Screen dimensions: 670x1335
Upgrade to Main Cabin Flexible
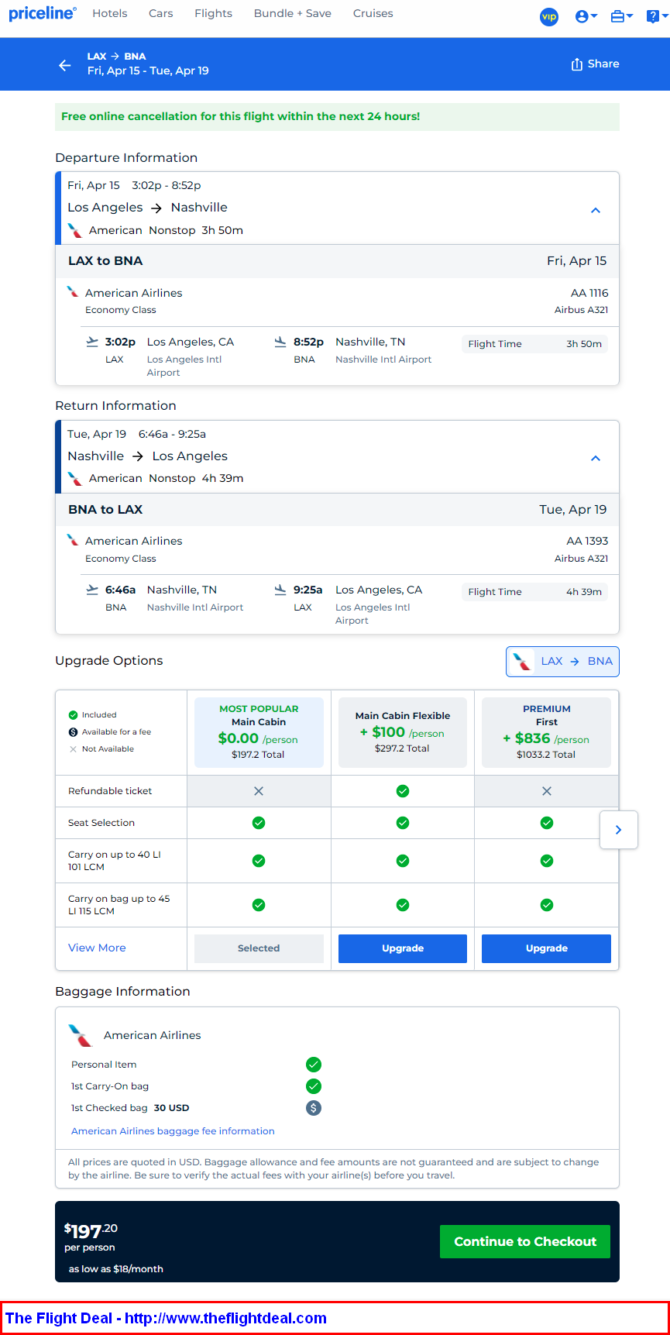pos(402,948)
